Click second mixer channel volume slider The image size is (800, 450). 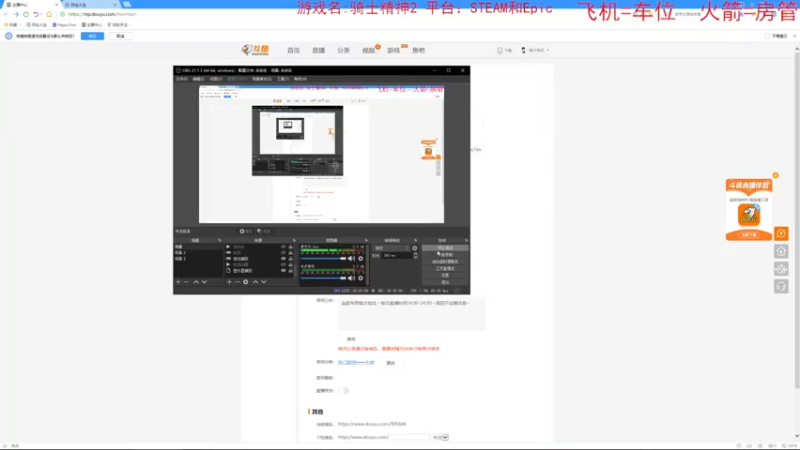tap(323, 278)
